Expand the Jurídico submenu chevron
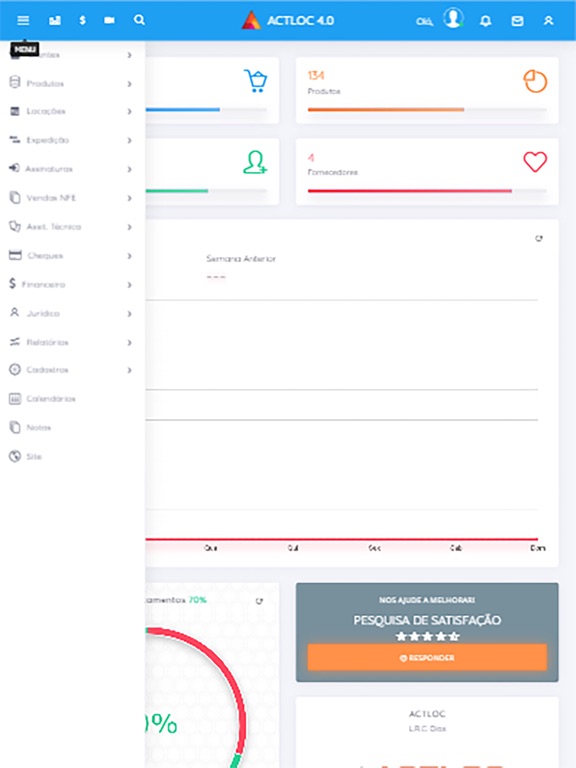576x768 pixels. [129, 313]
